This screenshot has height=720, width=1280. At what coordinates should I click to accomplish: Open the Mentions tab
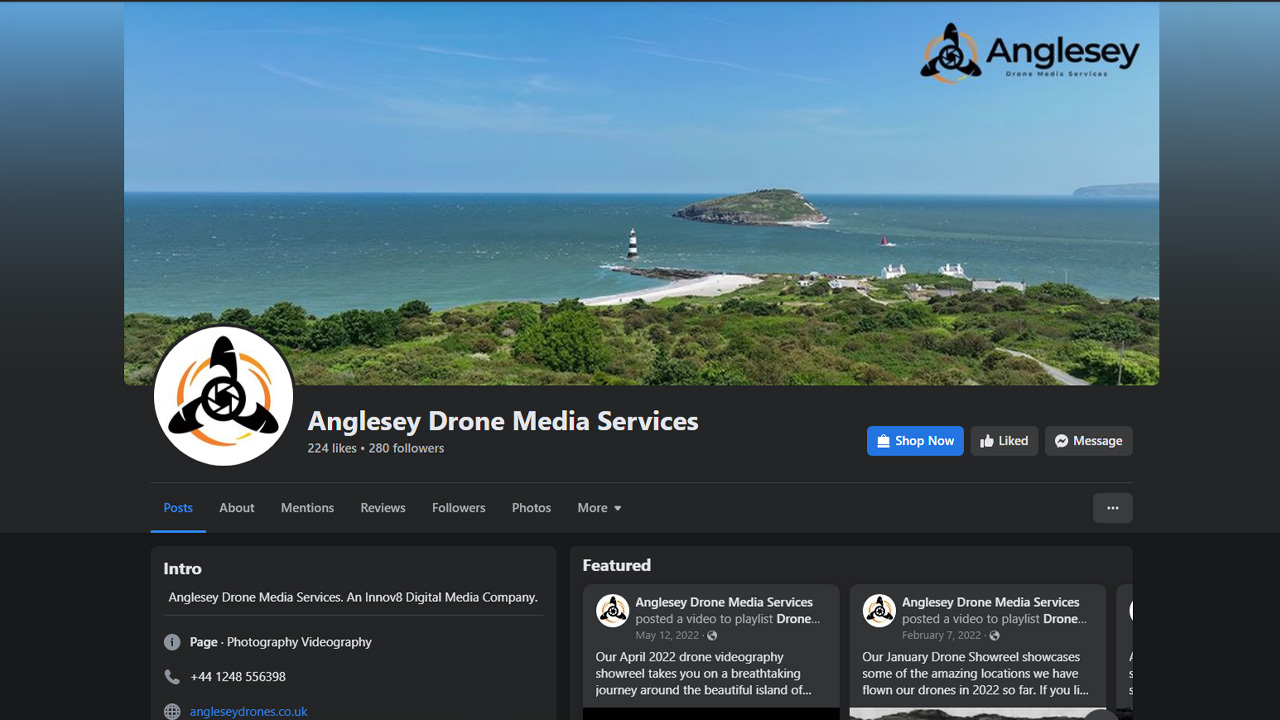(x=307, y=508)
